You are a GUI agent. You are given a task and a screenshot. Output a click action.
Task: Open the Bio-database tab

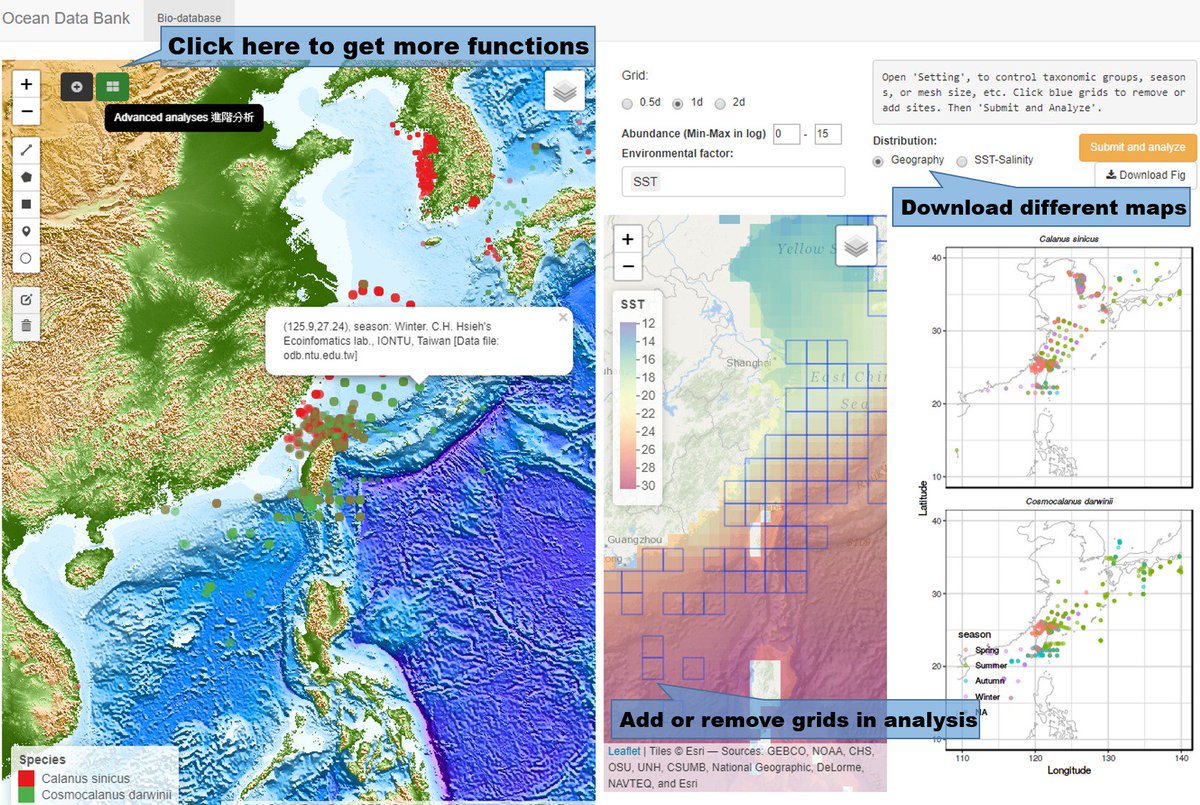tap(188, 18)
